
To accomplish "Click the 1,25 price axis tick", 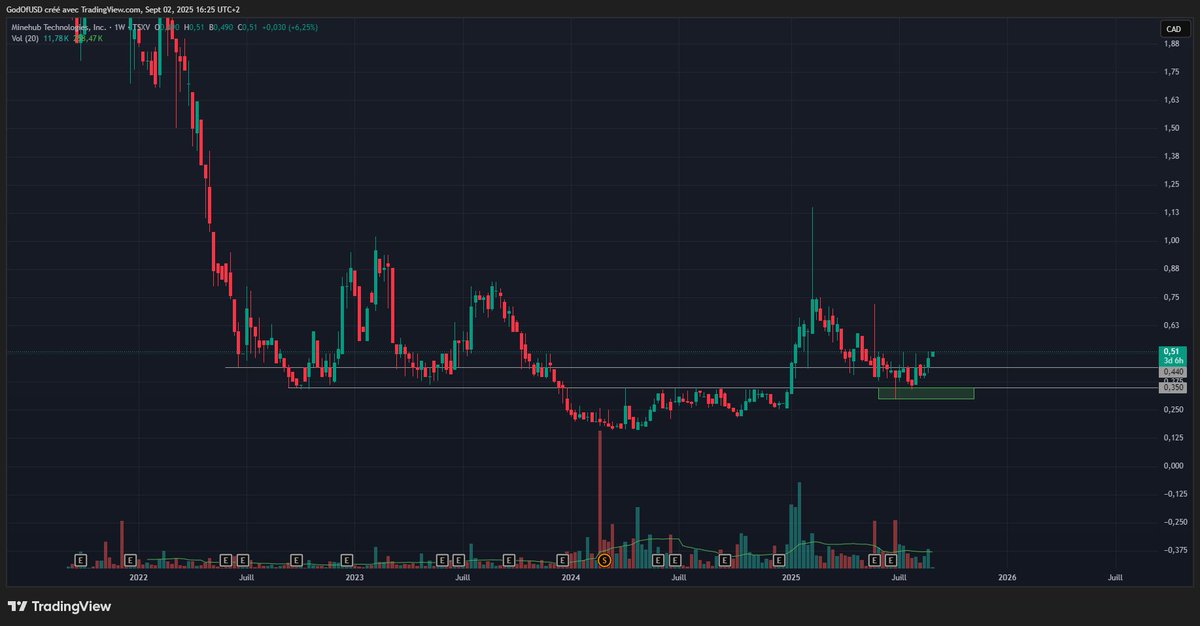I will tap(1172, 184).
